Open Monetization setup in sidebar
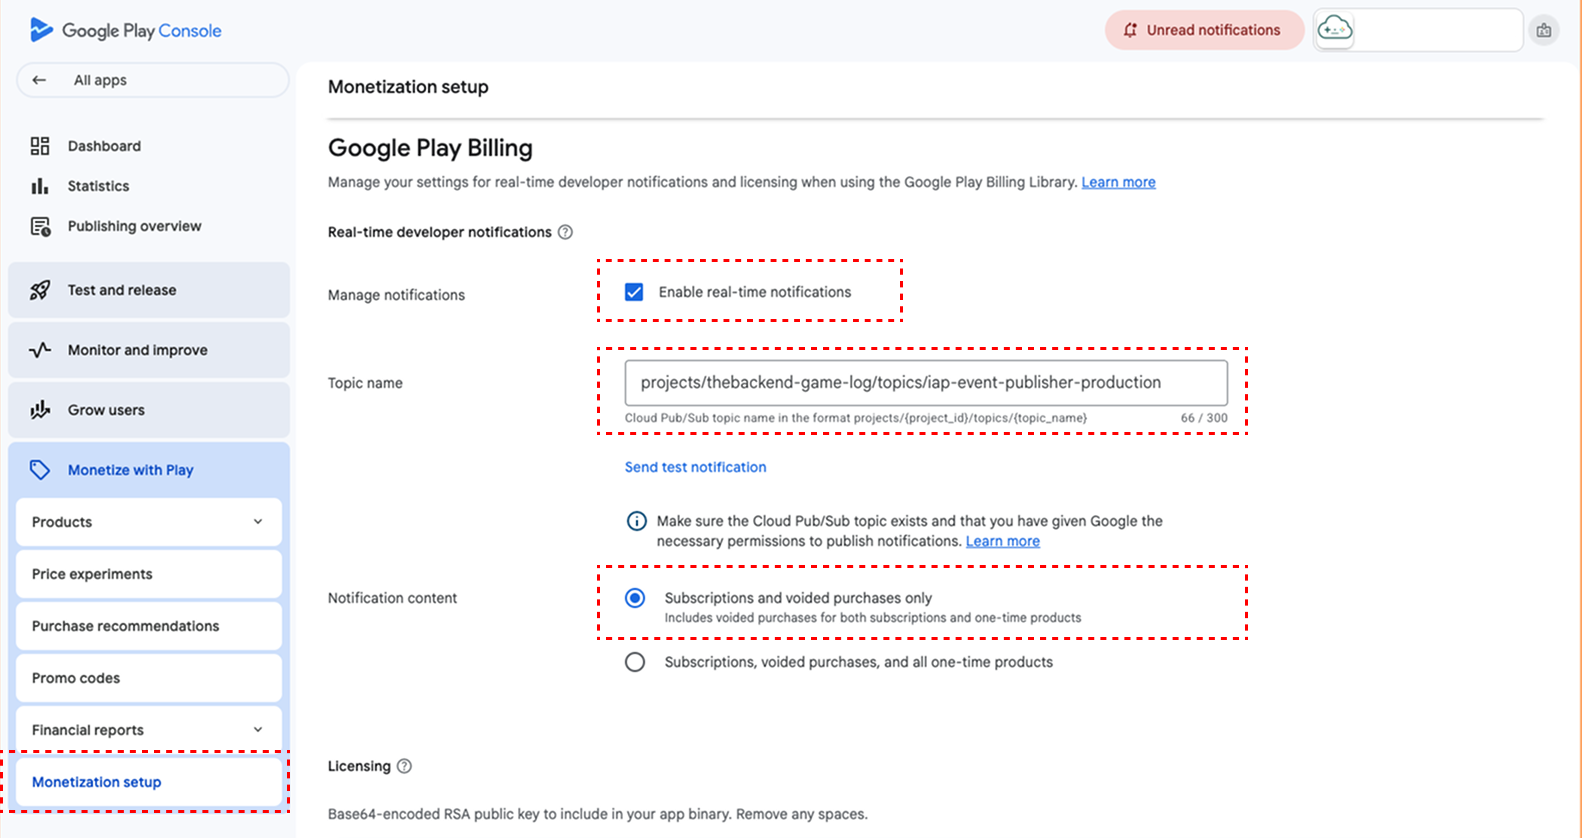Image resolution: width=1582 pixels, height=838 pixels. tap(97, 782)
